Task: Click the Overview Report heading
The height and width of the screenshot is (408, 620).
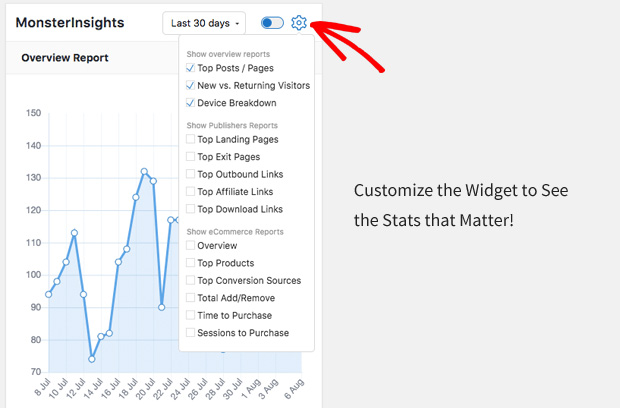Action: 65,58
